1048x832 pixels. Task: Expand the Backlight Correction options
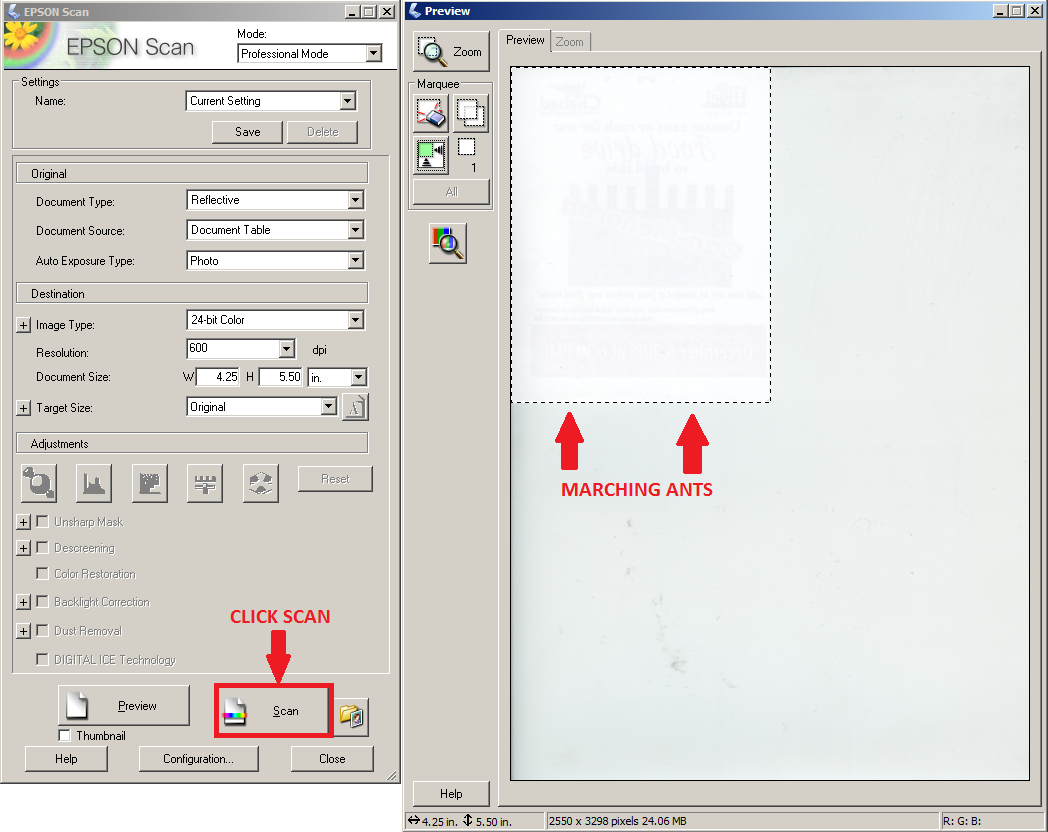click(x=23, y=602)
